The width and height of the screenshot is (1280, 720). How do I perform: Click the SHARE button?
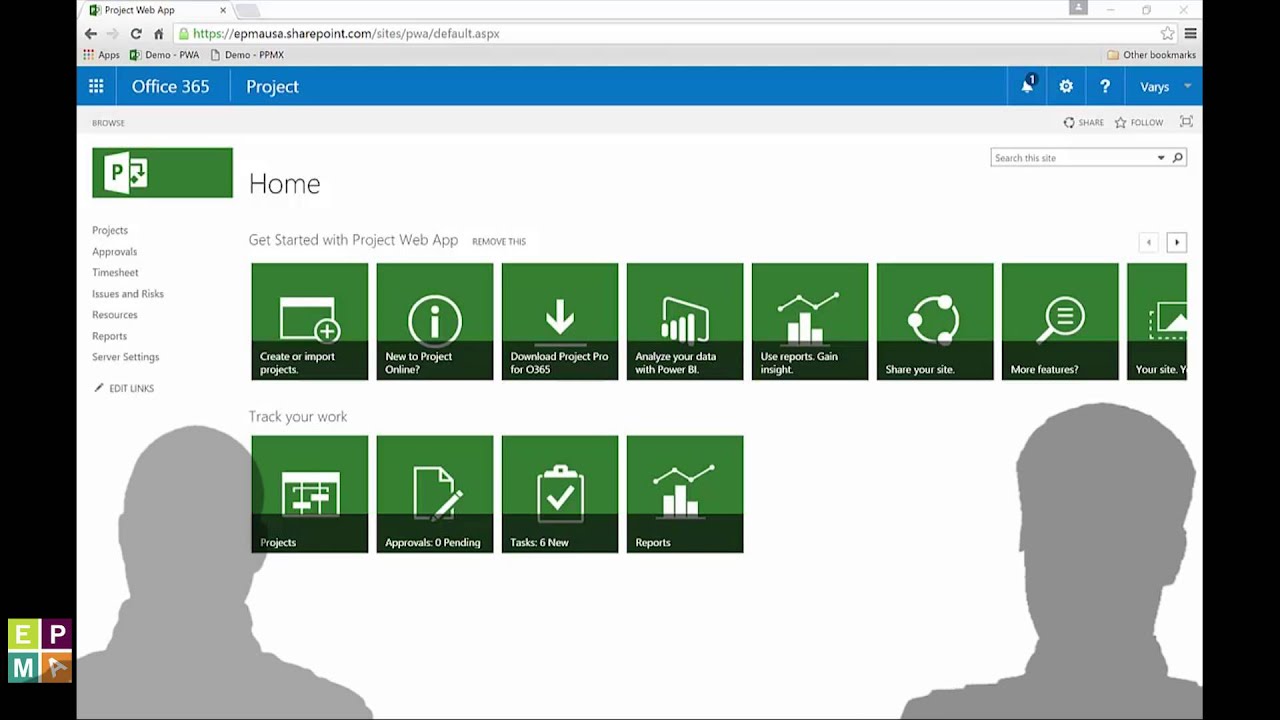click(1083, 122)
